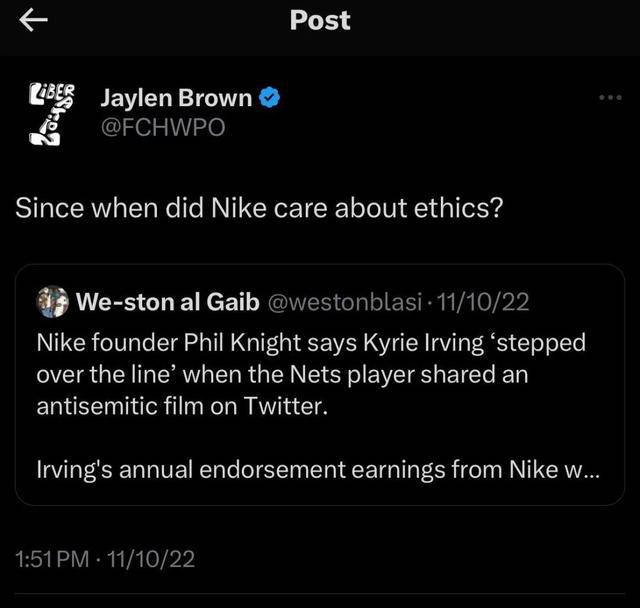Tap the Post header title
The width and height of the screenshot is (640, 608).
pyautogui.click(x=320, y=20)
